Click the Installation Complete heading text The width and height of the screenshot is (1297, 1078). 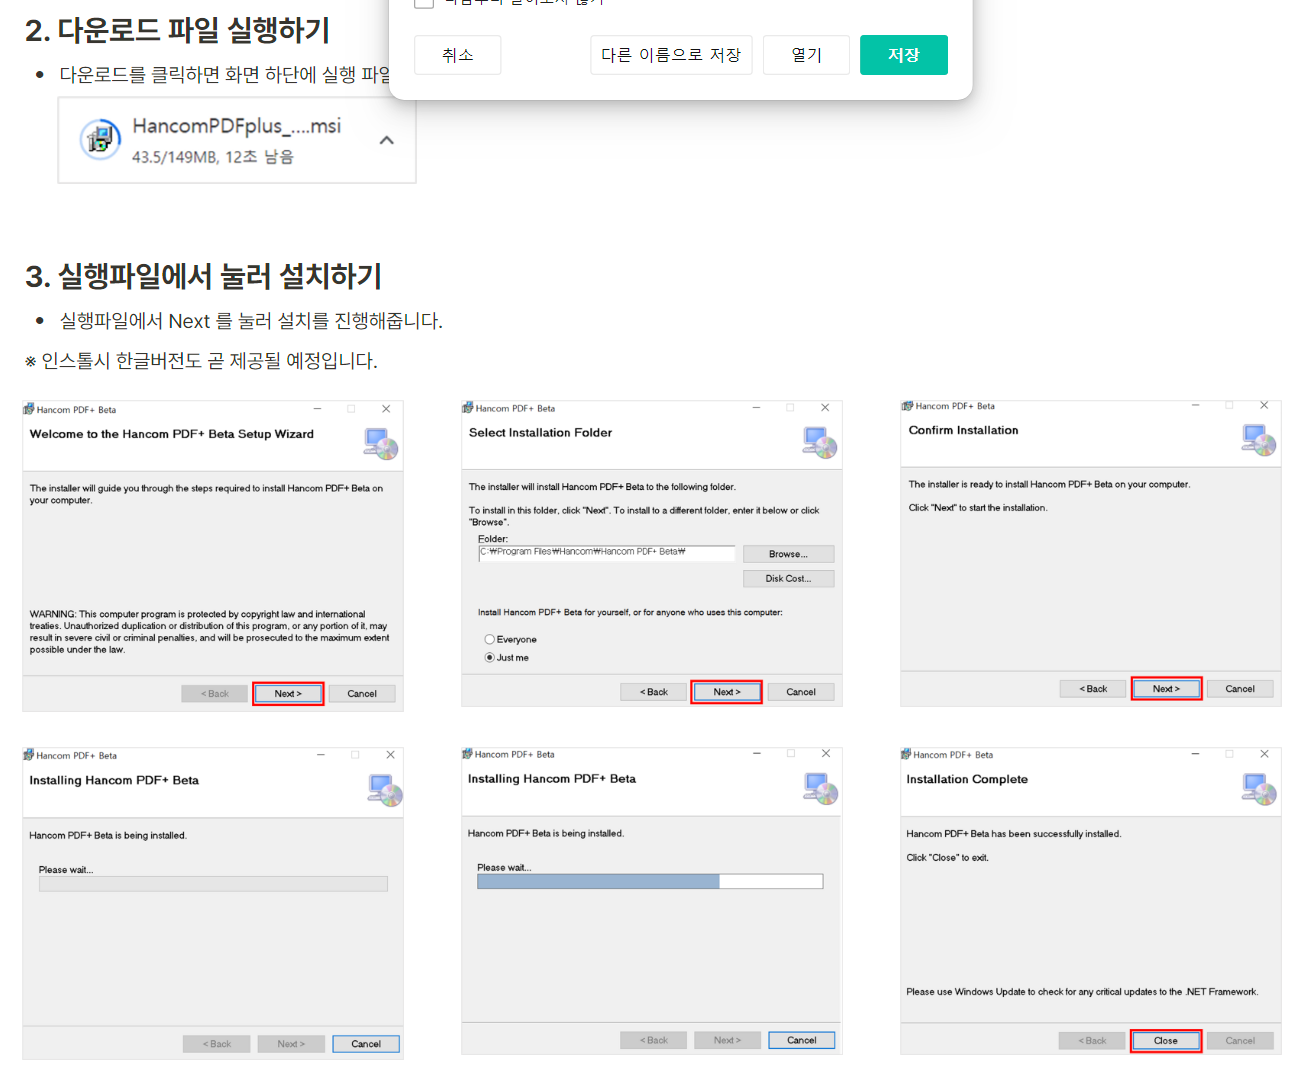(x=967, y=779)
